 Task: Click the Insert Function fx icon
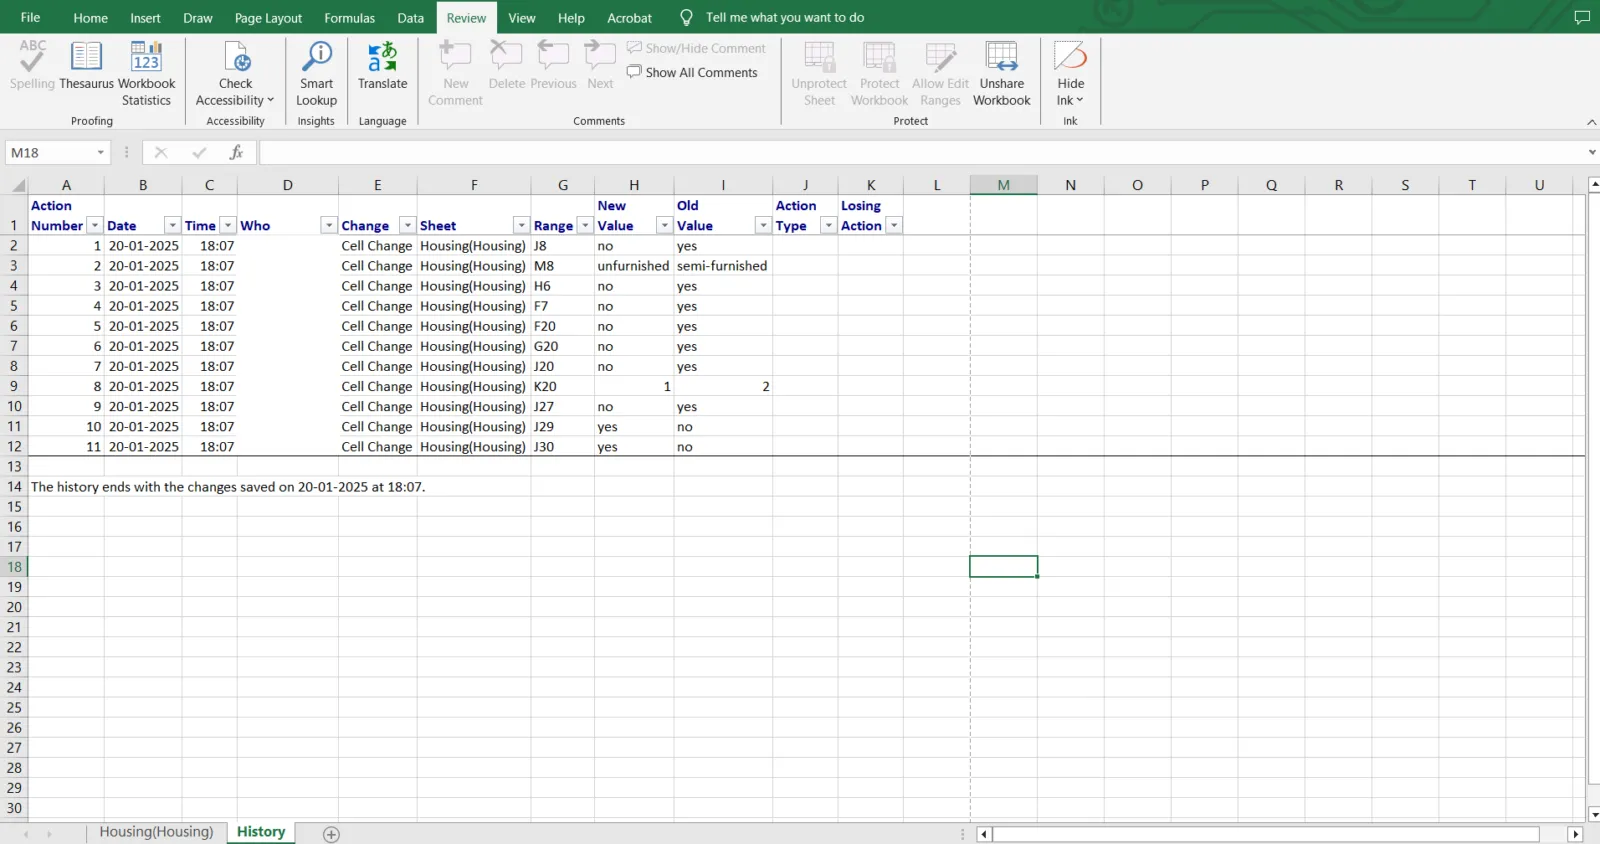236,152
